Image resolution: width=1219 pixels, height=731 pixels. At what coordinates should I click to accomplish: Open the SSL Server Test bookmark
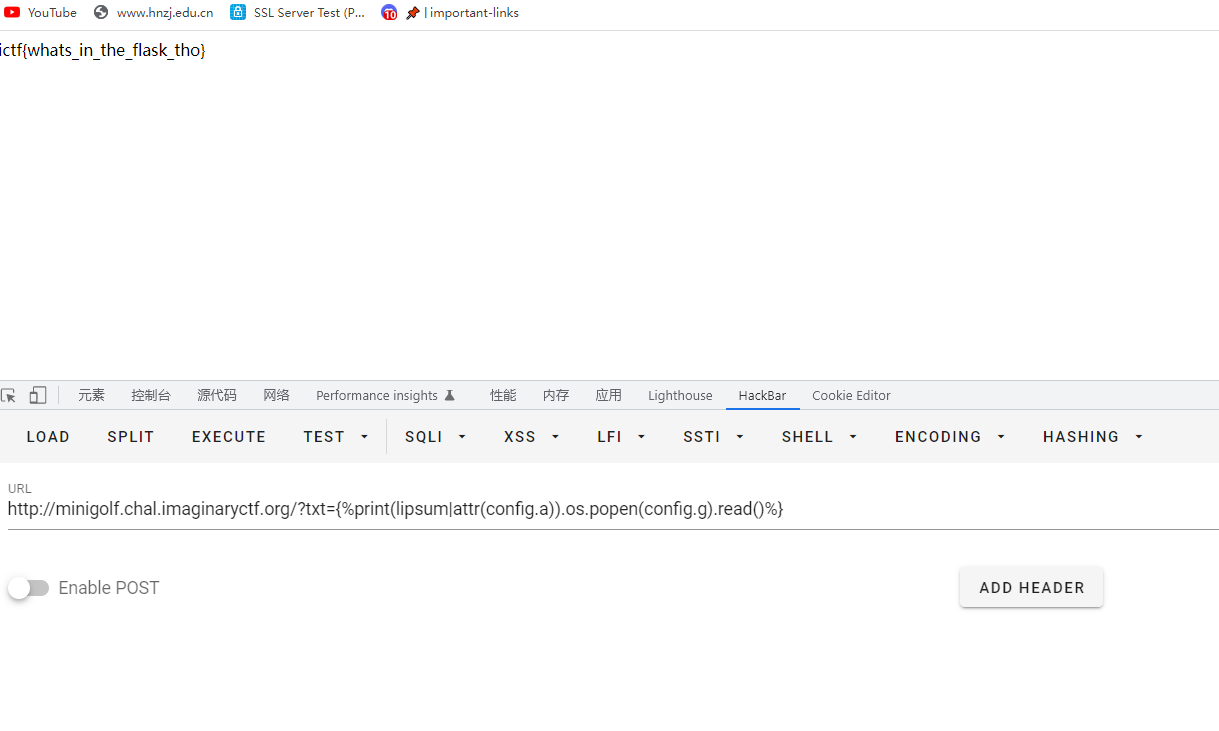pyautogui.click(x=298, y=13)
